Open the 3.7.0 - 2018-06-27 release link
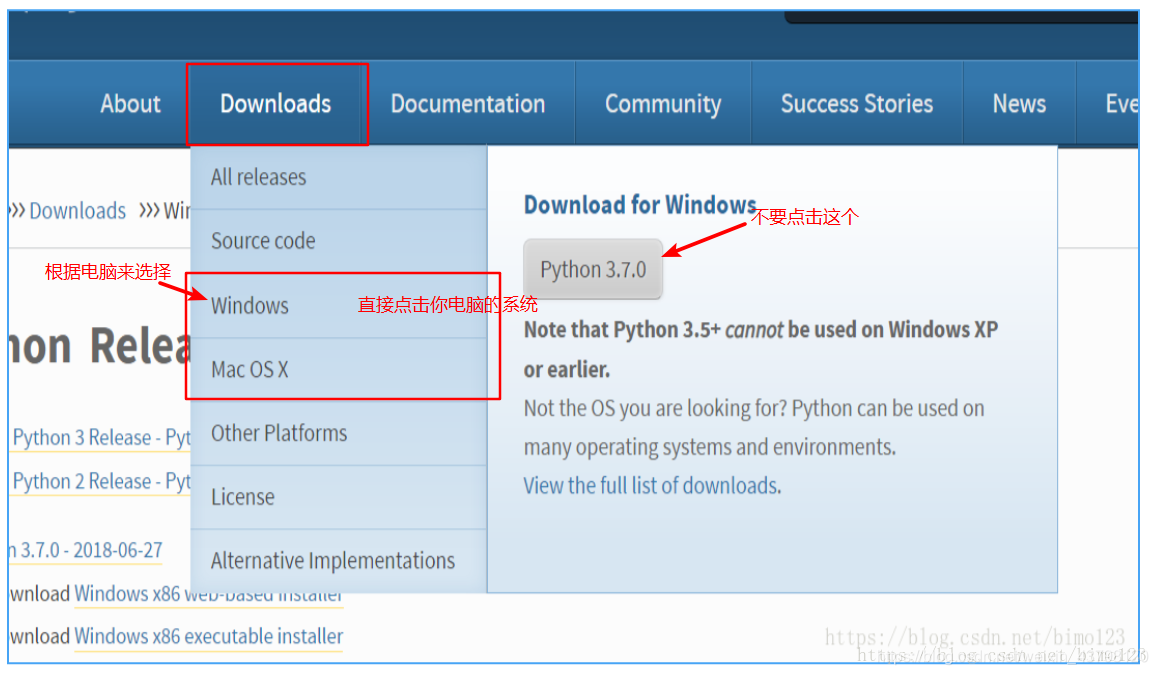The height and width of the screenshot is (675, 1158). tap(86, 550)
